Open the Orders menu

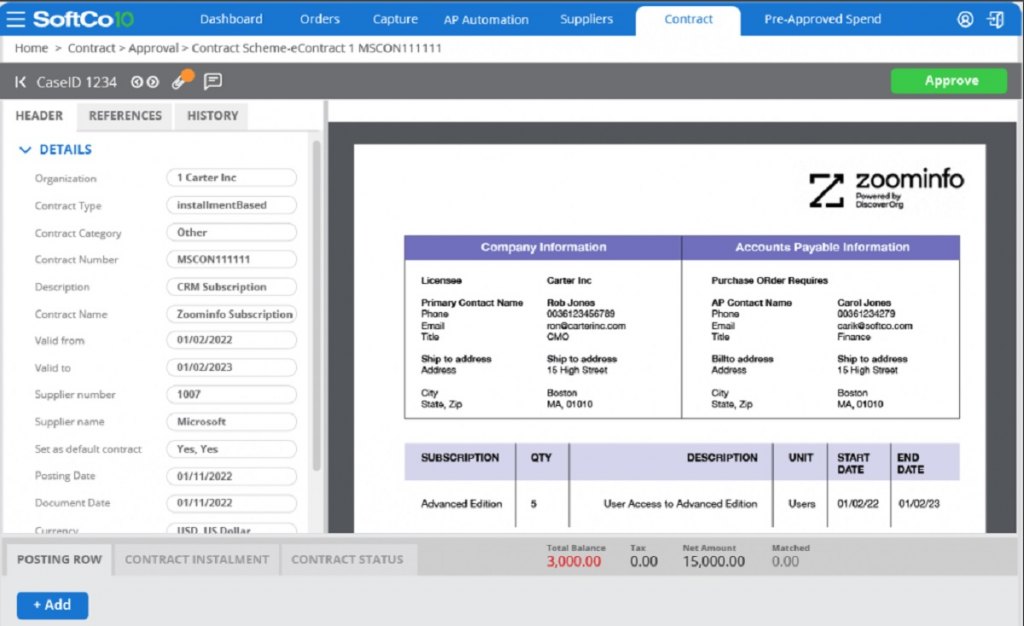point(319,19)
